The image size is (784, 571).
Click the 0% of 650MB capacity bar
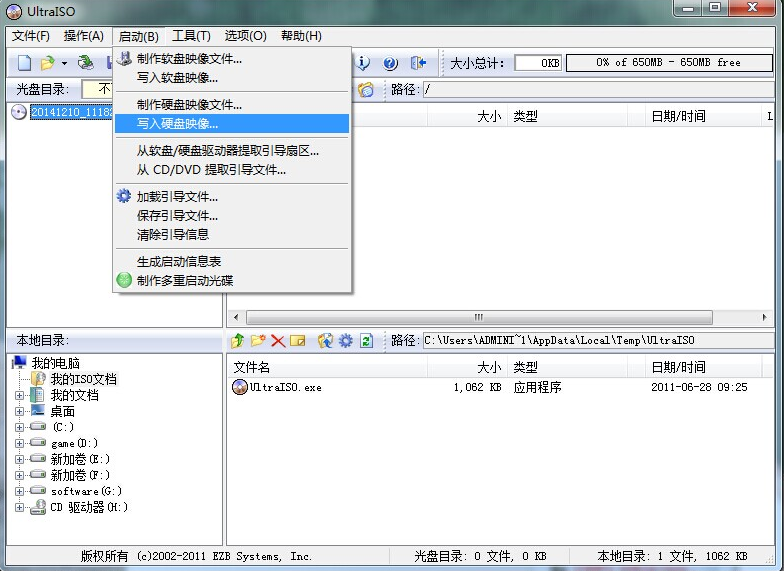[x=669, y=63]
